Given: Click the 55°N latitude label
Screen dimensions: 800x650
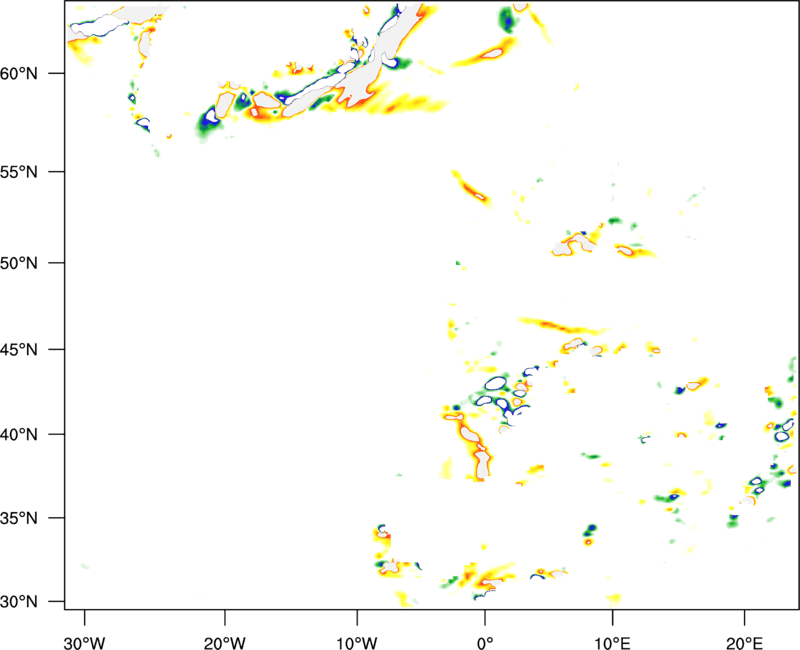Looking at the screenshot, I should pyautogui.click(x=19, y=172).
